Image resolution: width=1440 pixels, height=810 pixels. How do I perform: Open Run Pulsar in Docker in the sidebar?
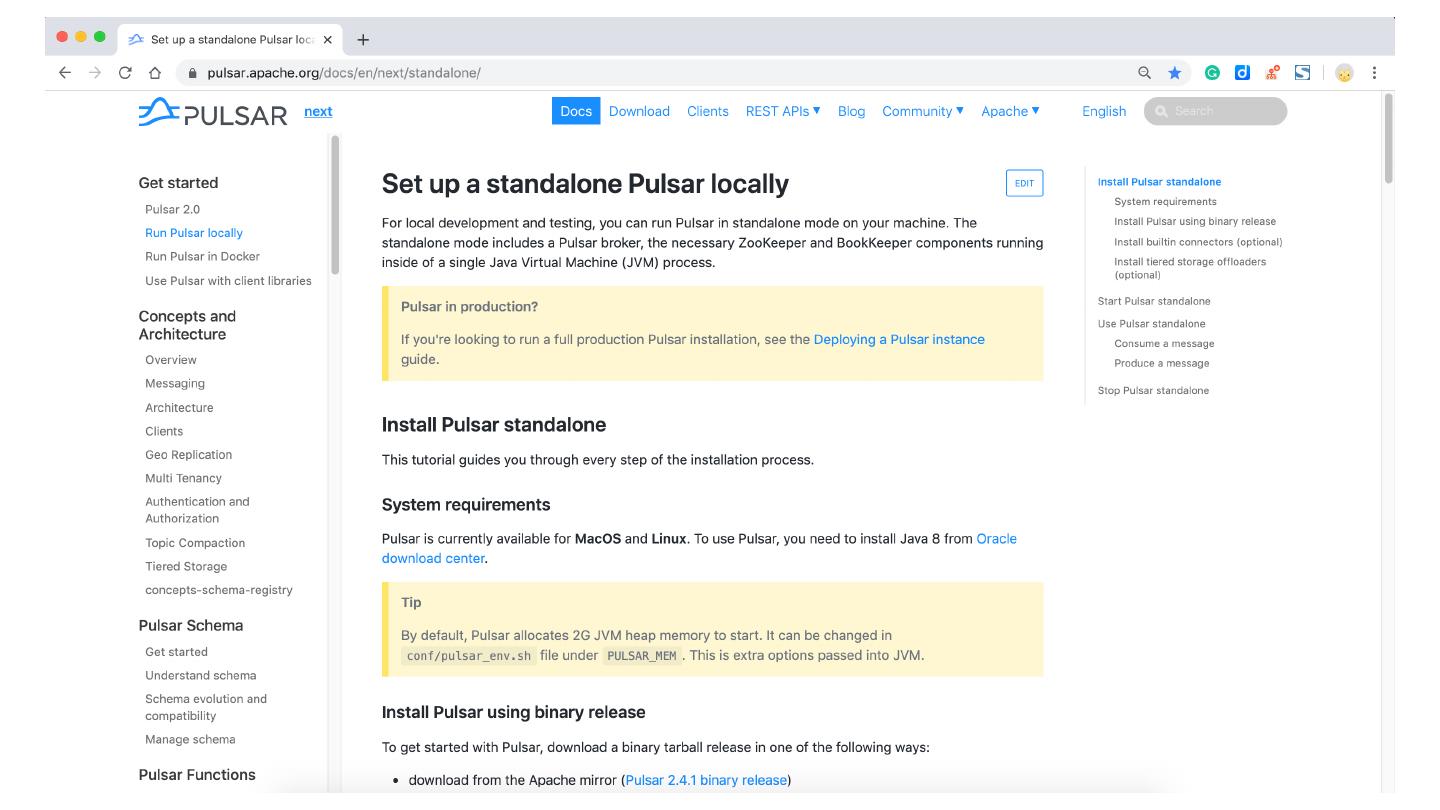click(202, 256)
